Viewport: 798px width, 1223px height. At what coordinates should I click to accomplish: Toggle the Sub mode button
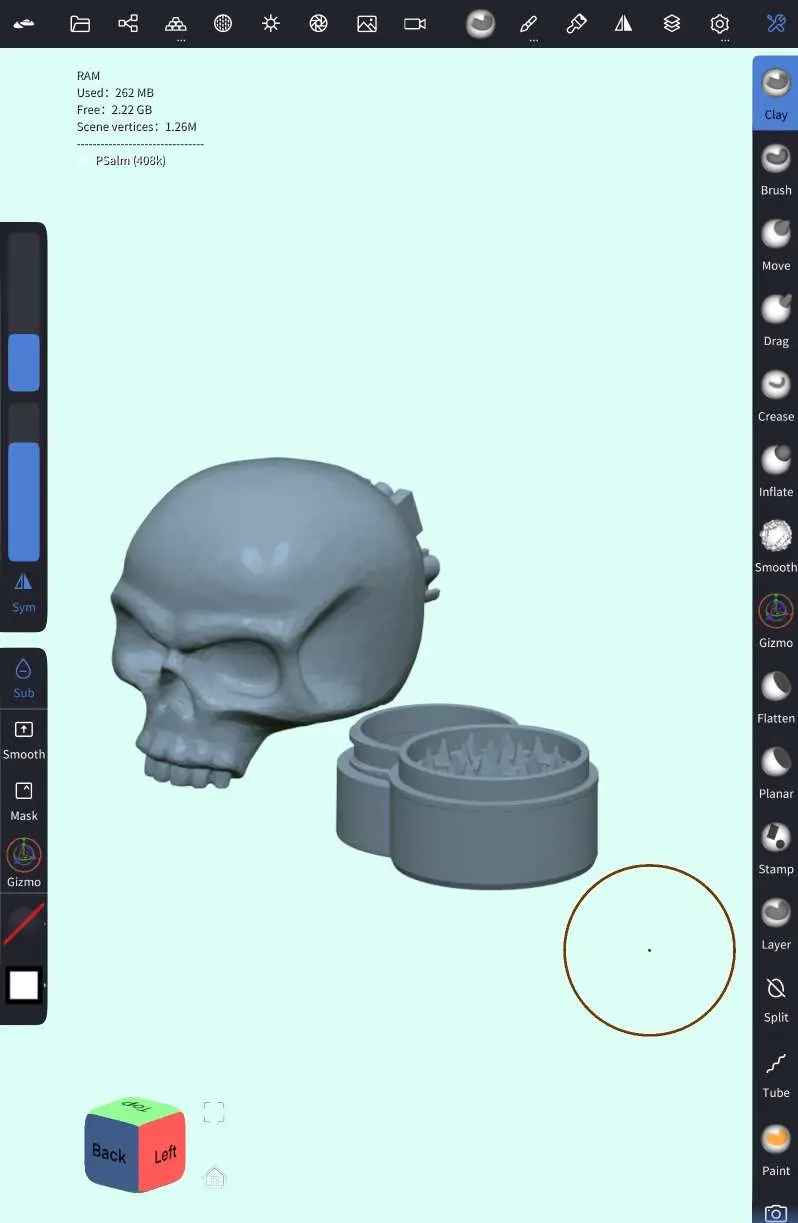pyautogui.click(x=24, y=678)
